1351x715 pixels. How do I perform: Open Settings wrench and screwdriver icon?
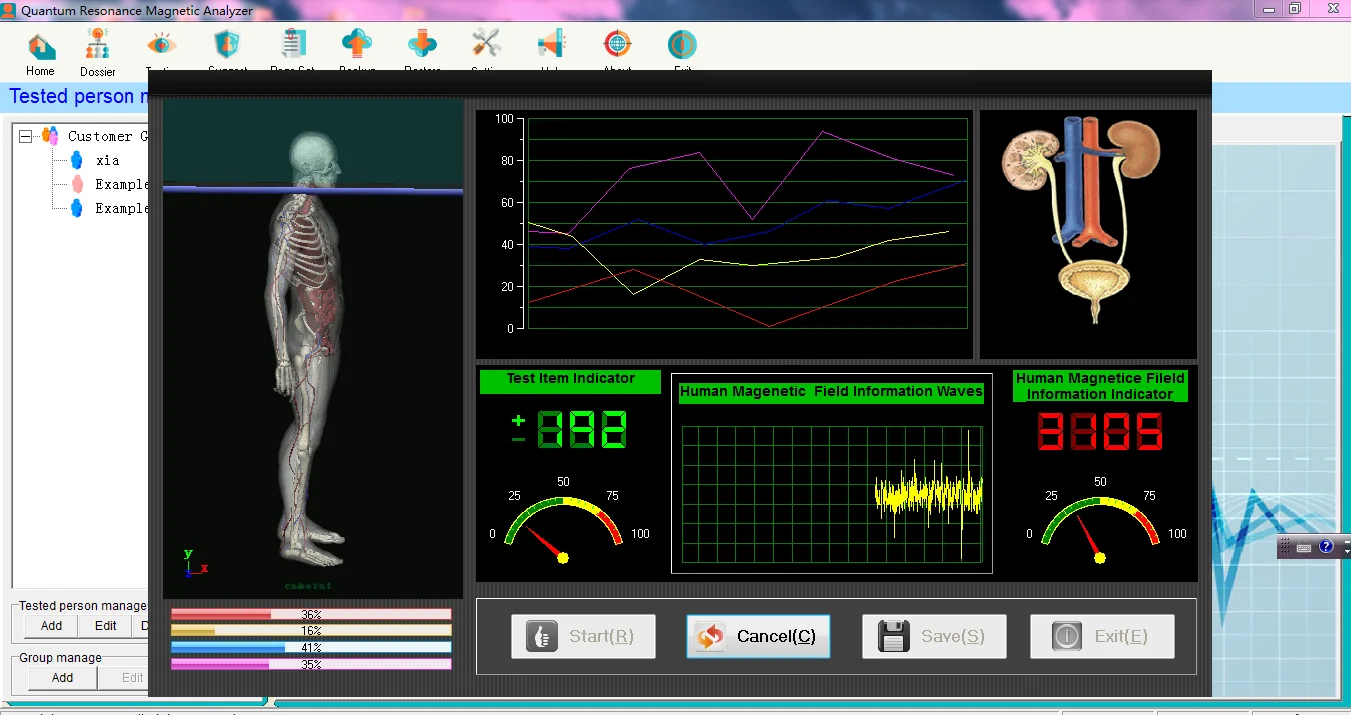tap(487, 46)
